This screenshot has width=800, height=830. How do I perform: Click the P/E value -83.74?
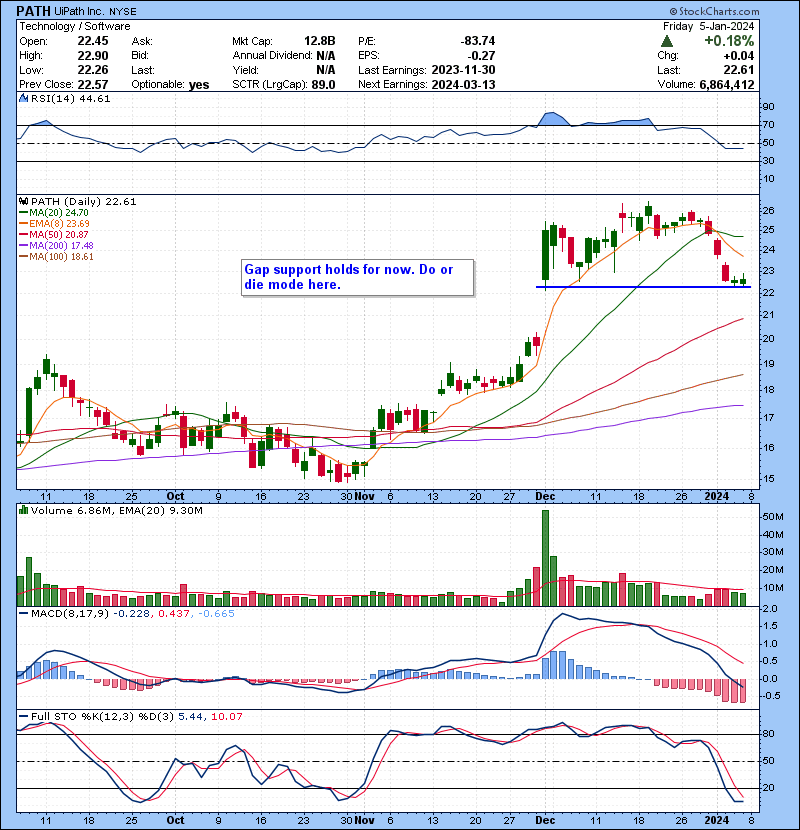pyautogui.click(x=478, y=41)
